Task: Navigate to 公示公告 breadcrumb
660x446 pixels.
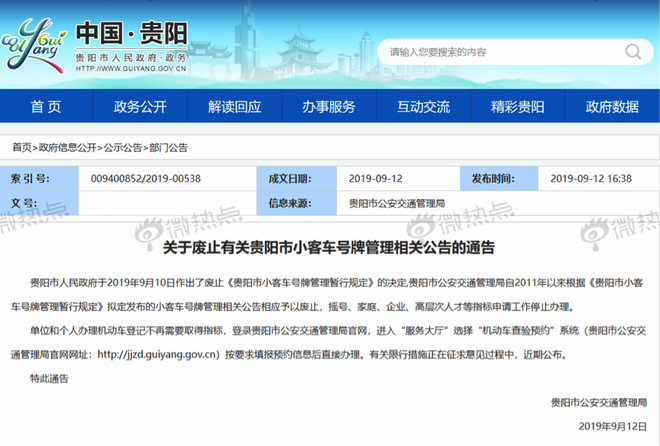Action: tap(123, 147)
